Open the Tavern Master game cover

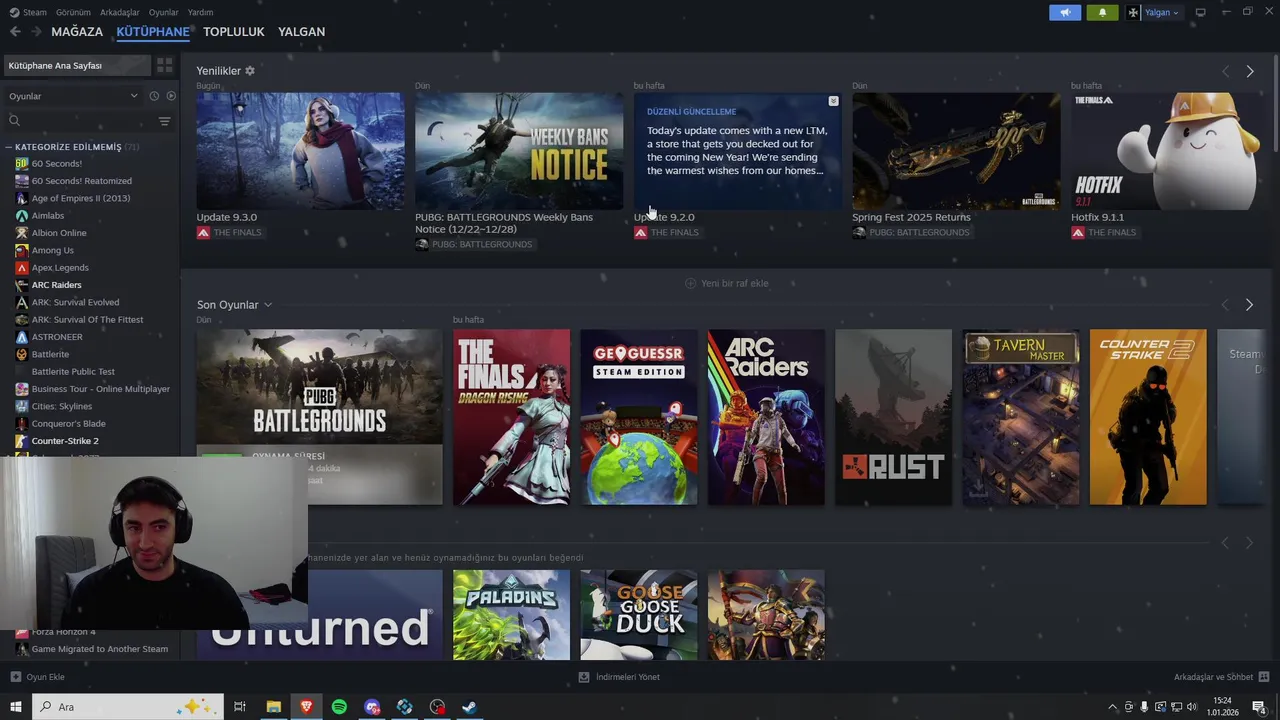[1021, 417]
